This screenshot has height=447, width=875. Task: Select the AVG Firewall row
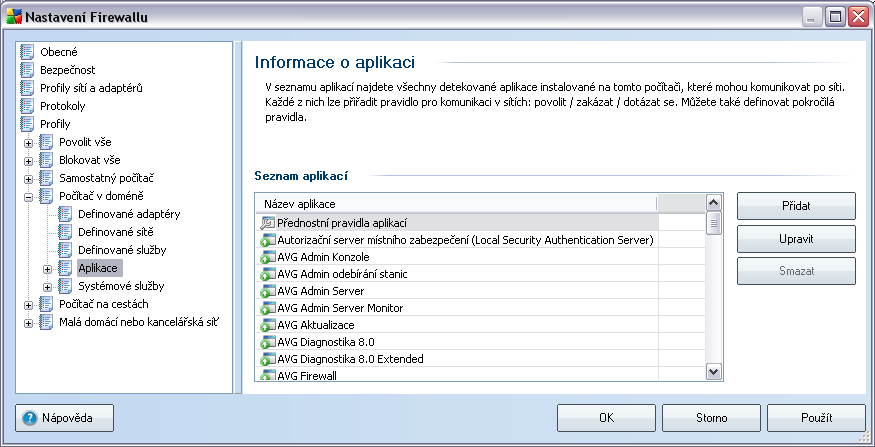480,375
